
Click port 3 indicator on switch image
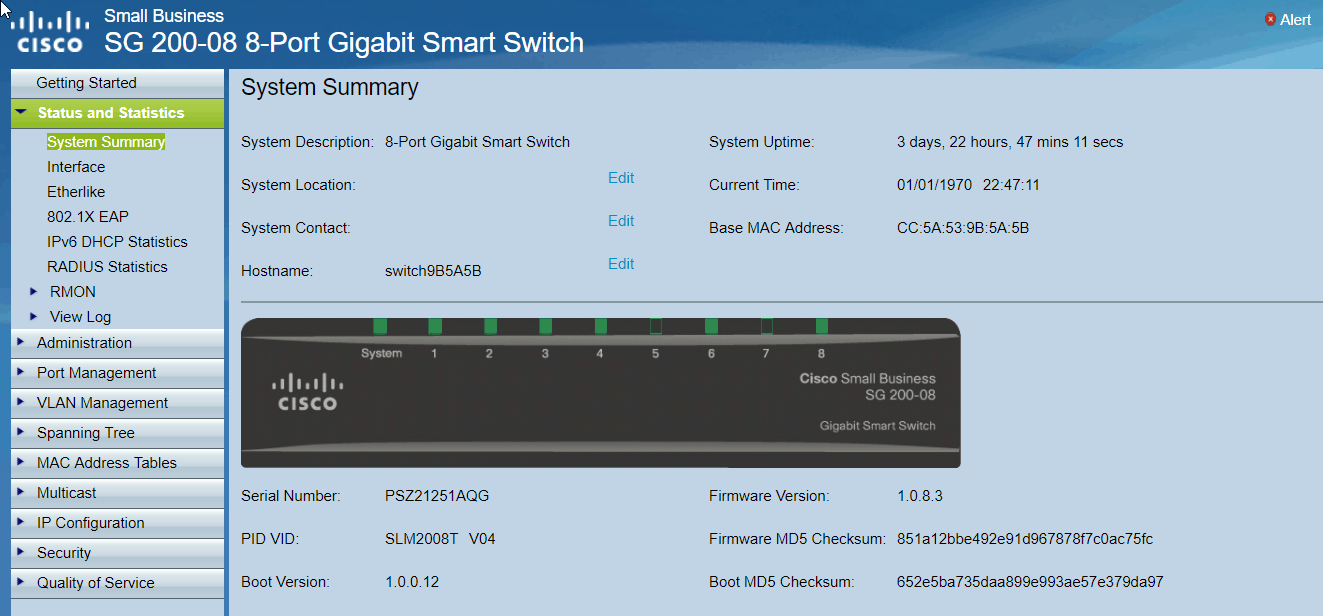point(545,326)
